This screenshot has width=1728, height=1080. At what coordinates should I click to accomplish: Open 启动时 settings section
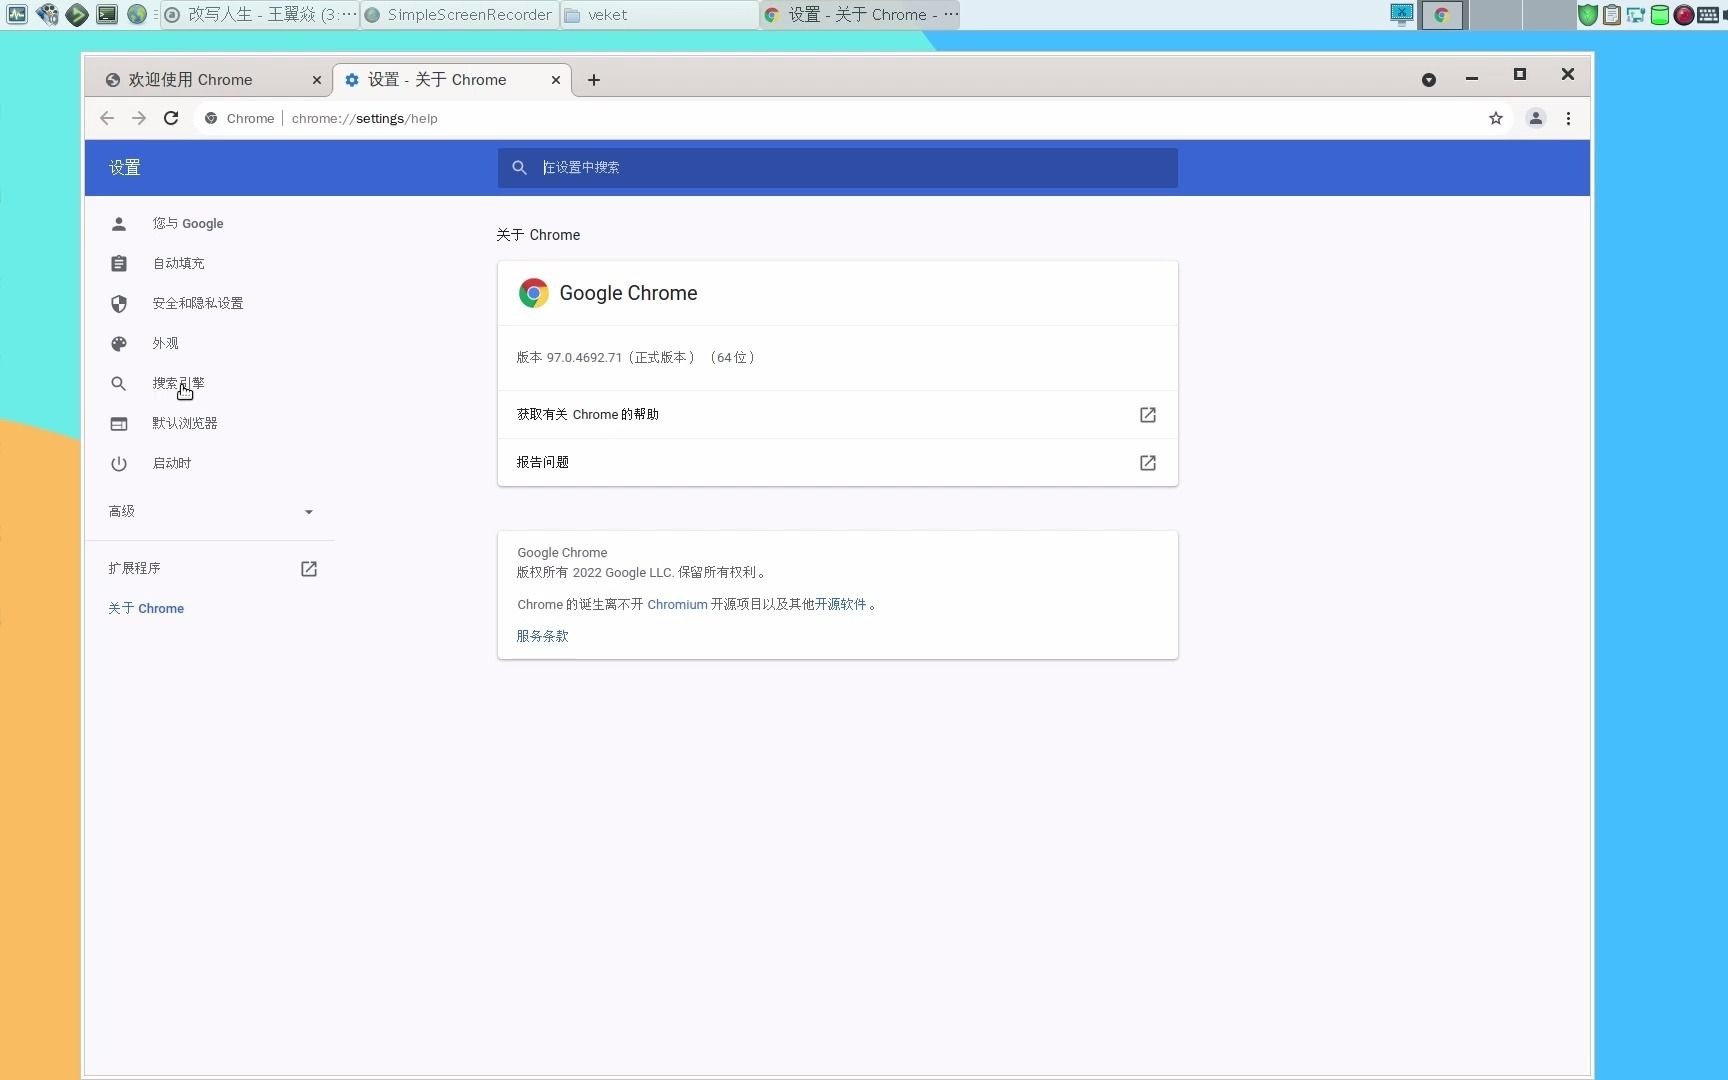[171, 463]
